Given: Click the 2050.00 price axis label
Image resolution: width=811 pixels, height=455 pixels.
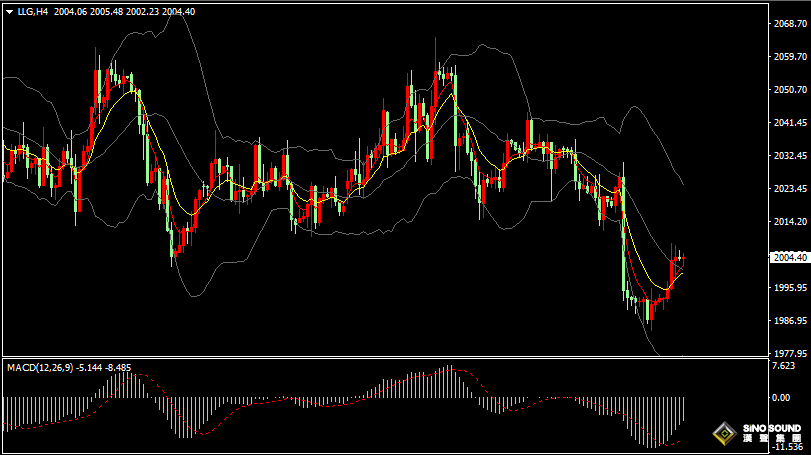Looking at the screenshot, I should pyautogui.click(x=790, y=90).
